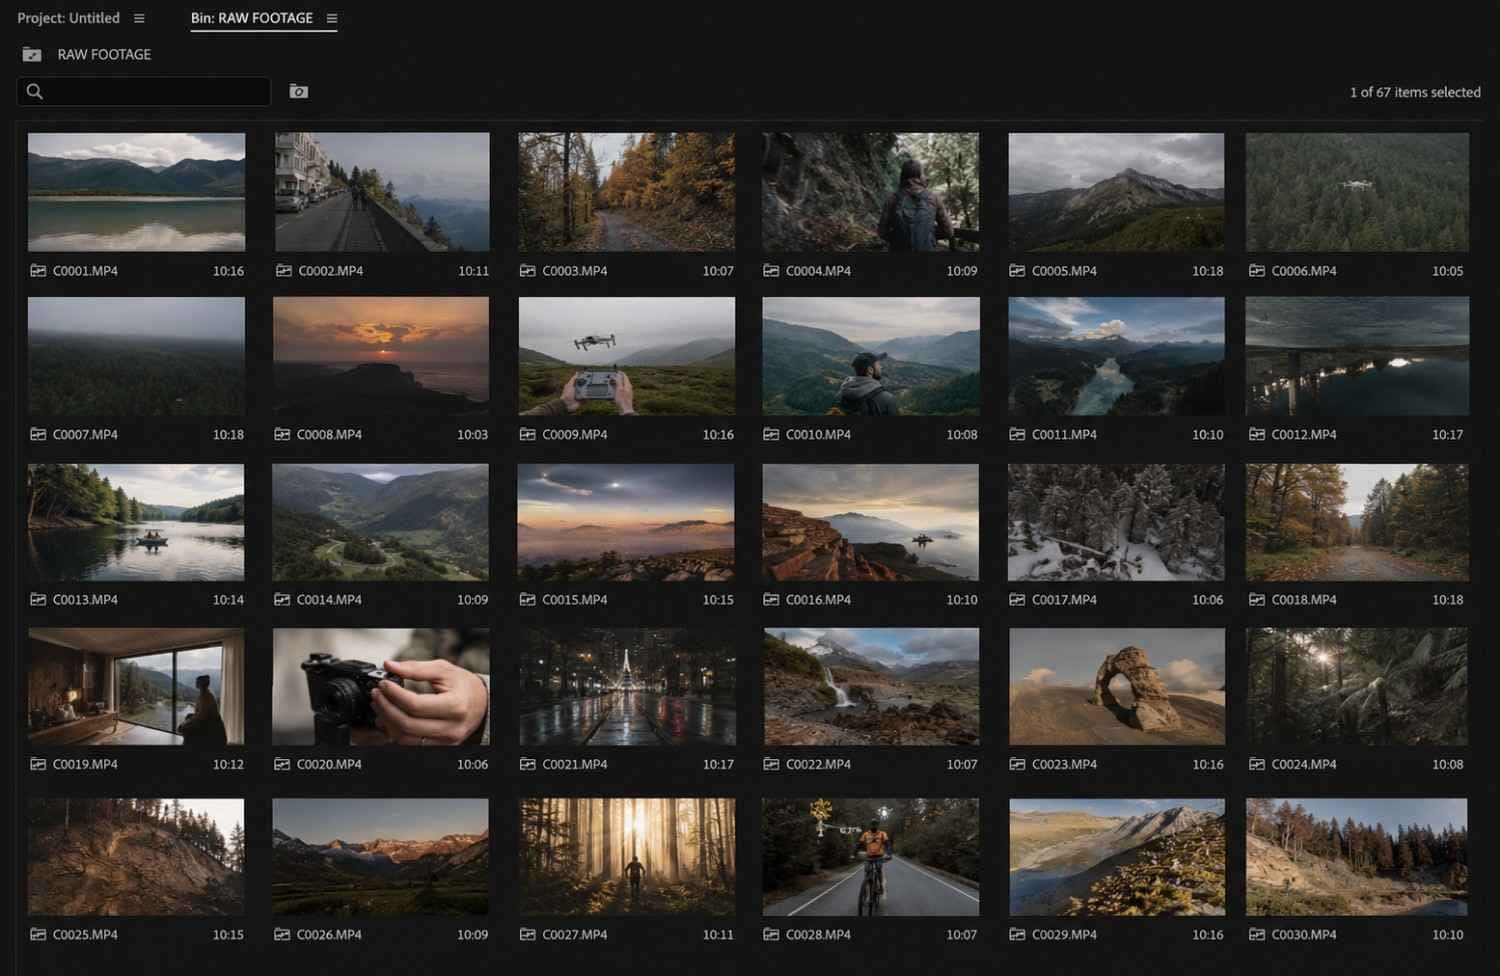Viewport: 1500px width, 976px height.
Task: Click the clip badge icon beside C0017.MP4
Action: point(1017,600)
